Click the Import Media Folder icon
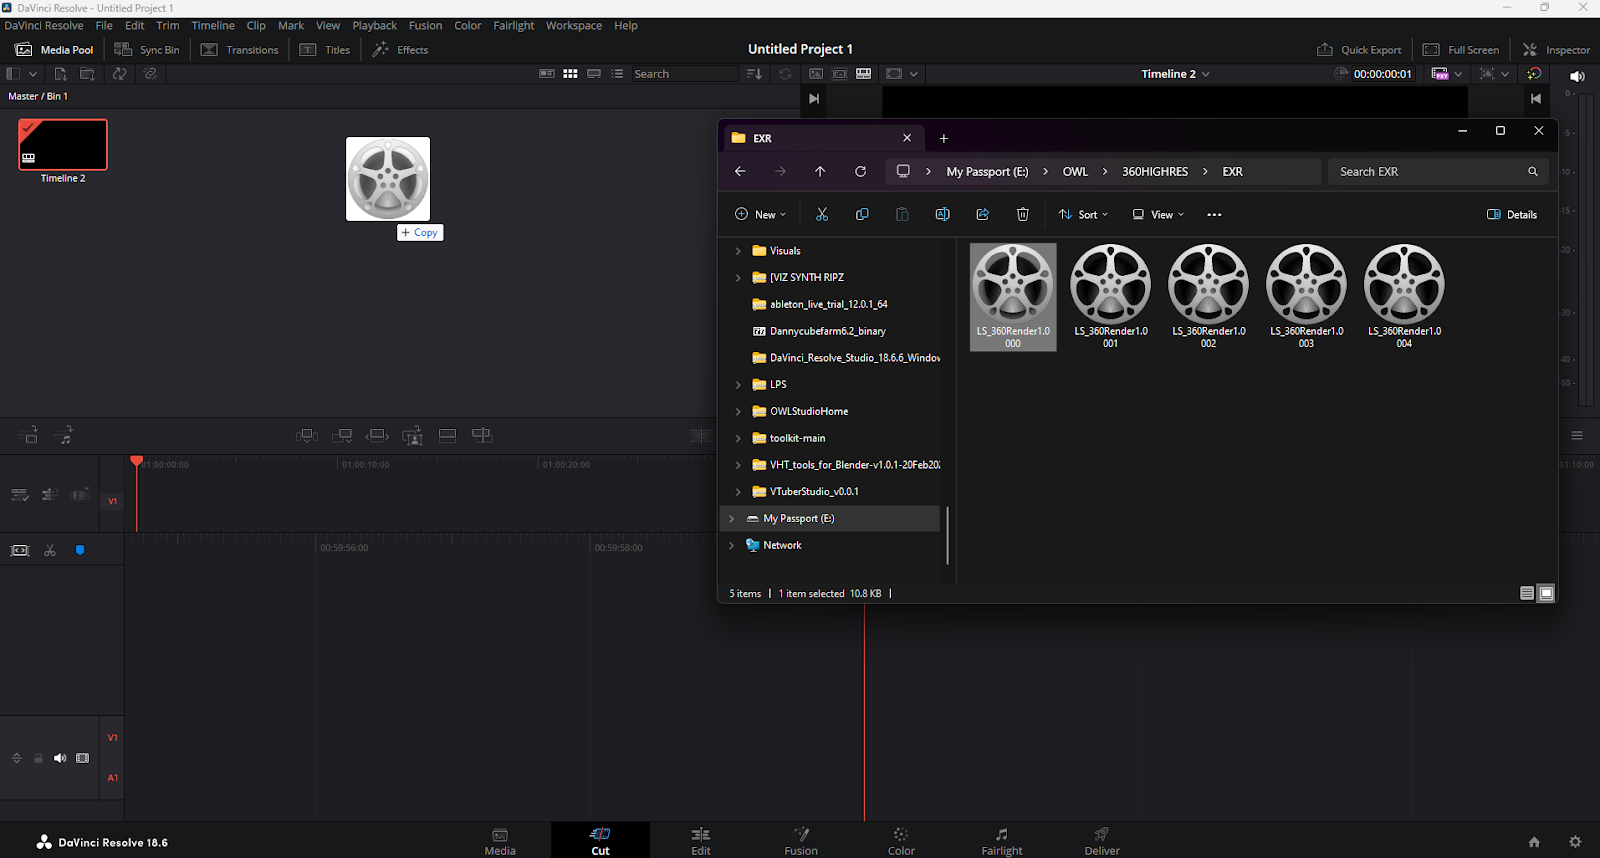This screenshot has width=1600, height=858. pyautogui.click(x=88, y=74)
